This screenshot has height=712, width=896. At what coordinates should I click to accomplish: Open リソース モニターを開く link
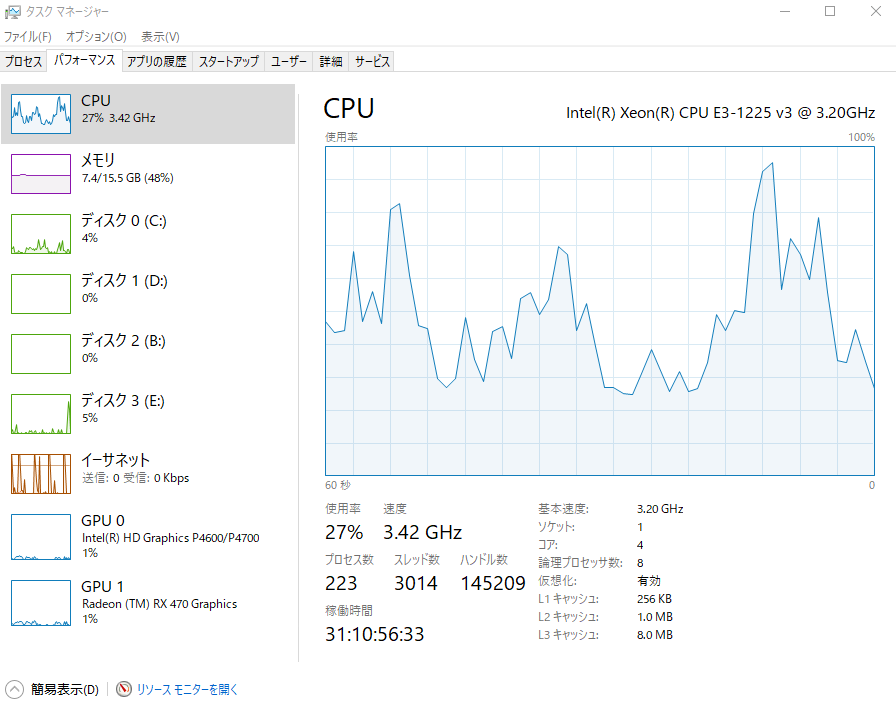coord(187,690)
